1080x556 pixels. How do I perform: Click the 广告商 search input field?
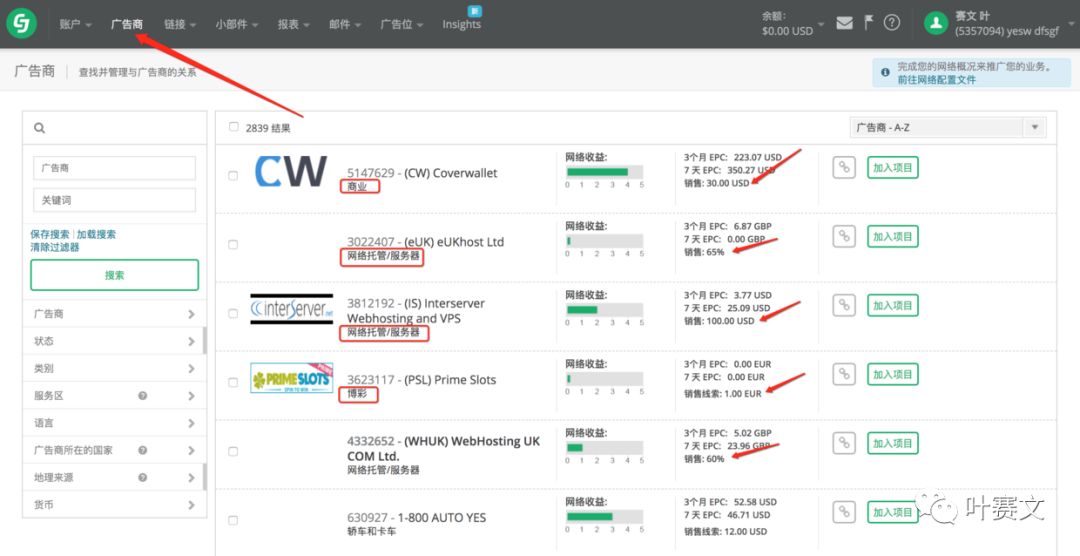click(x=114, y=167)
